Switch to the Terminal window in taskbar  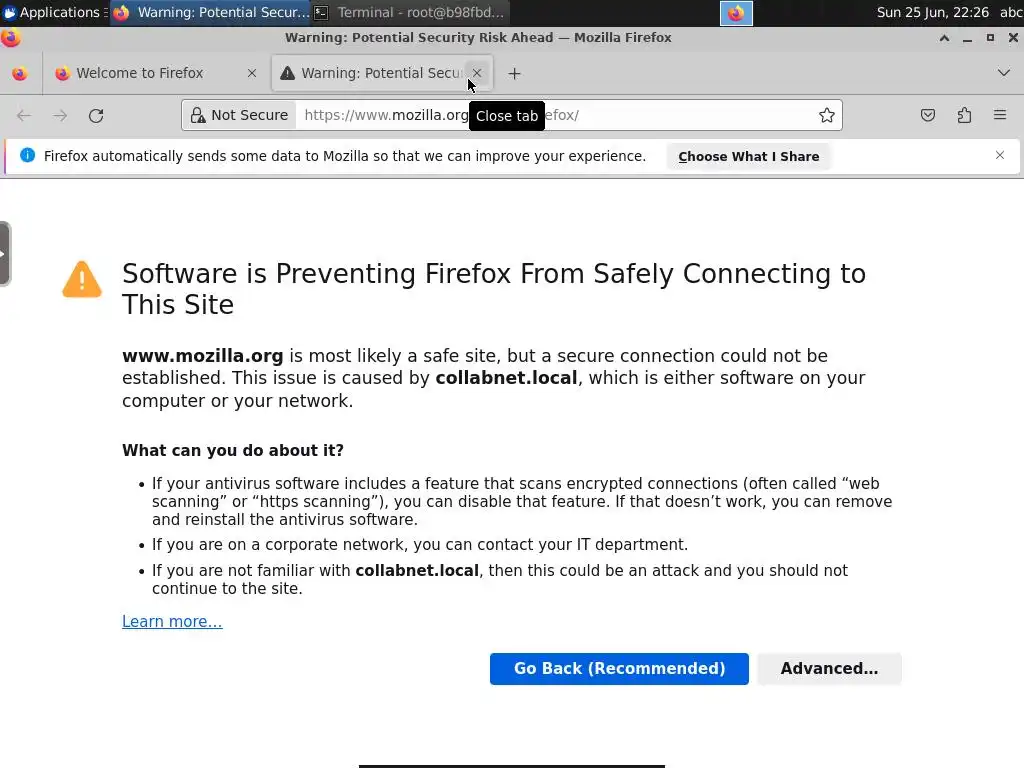410,12
